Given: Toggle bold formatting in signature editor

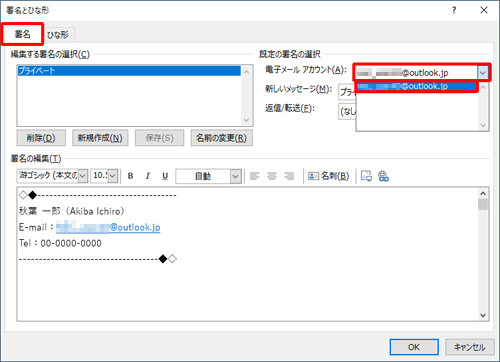Looking at the screenshot, I should coord(130,176).
